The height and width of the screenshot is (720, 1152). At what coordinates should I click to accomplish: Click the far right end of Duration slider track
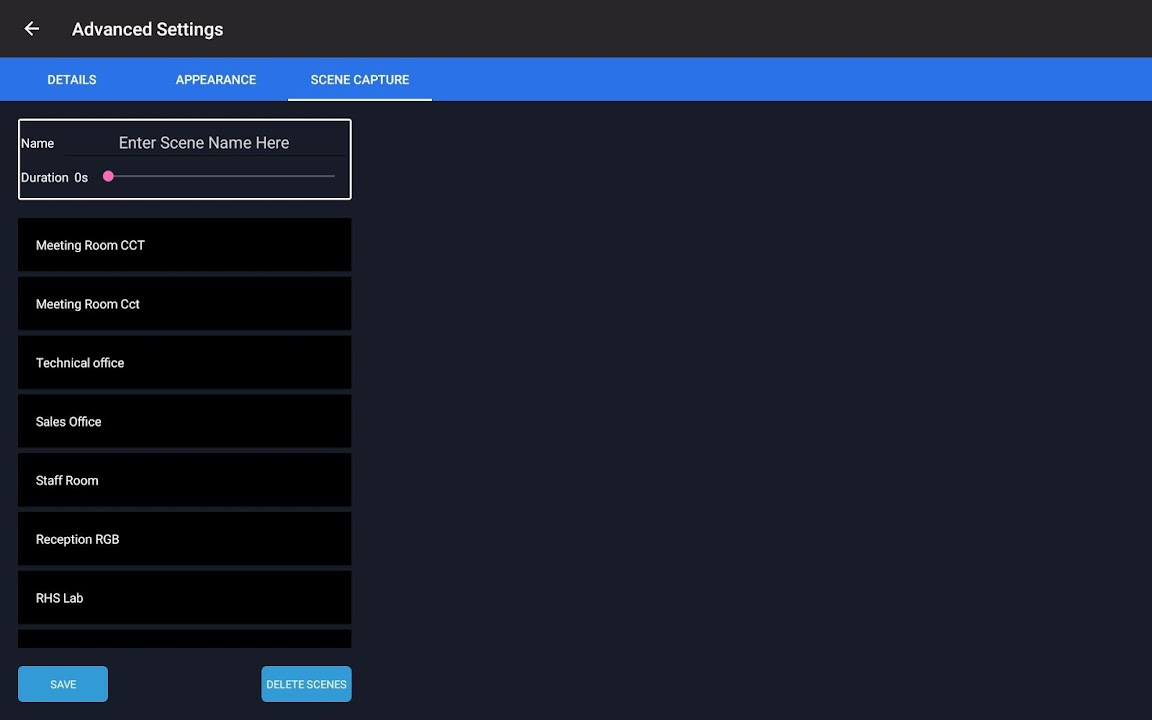pos(333,177)
